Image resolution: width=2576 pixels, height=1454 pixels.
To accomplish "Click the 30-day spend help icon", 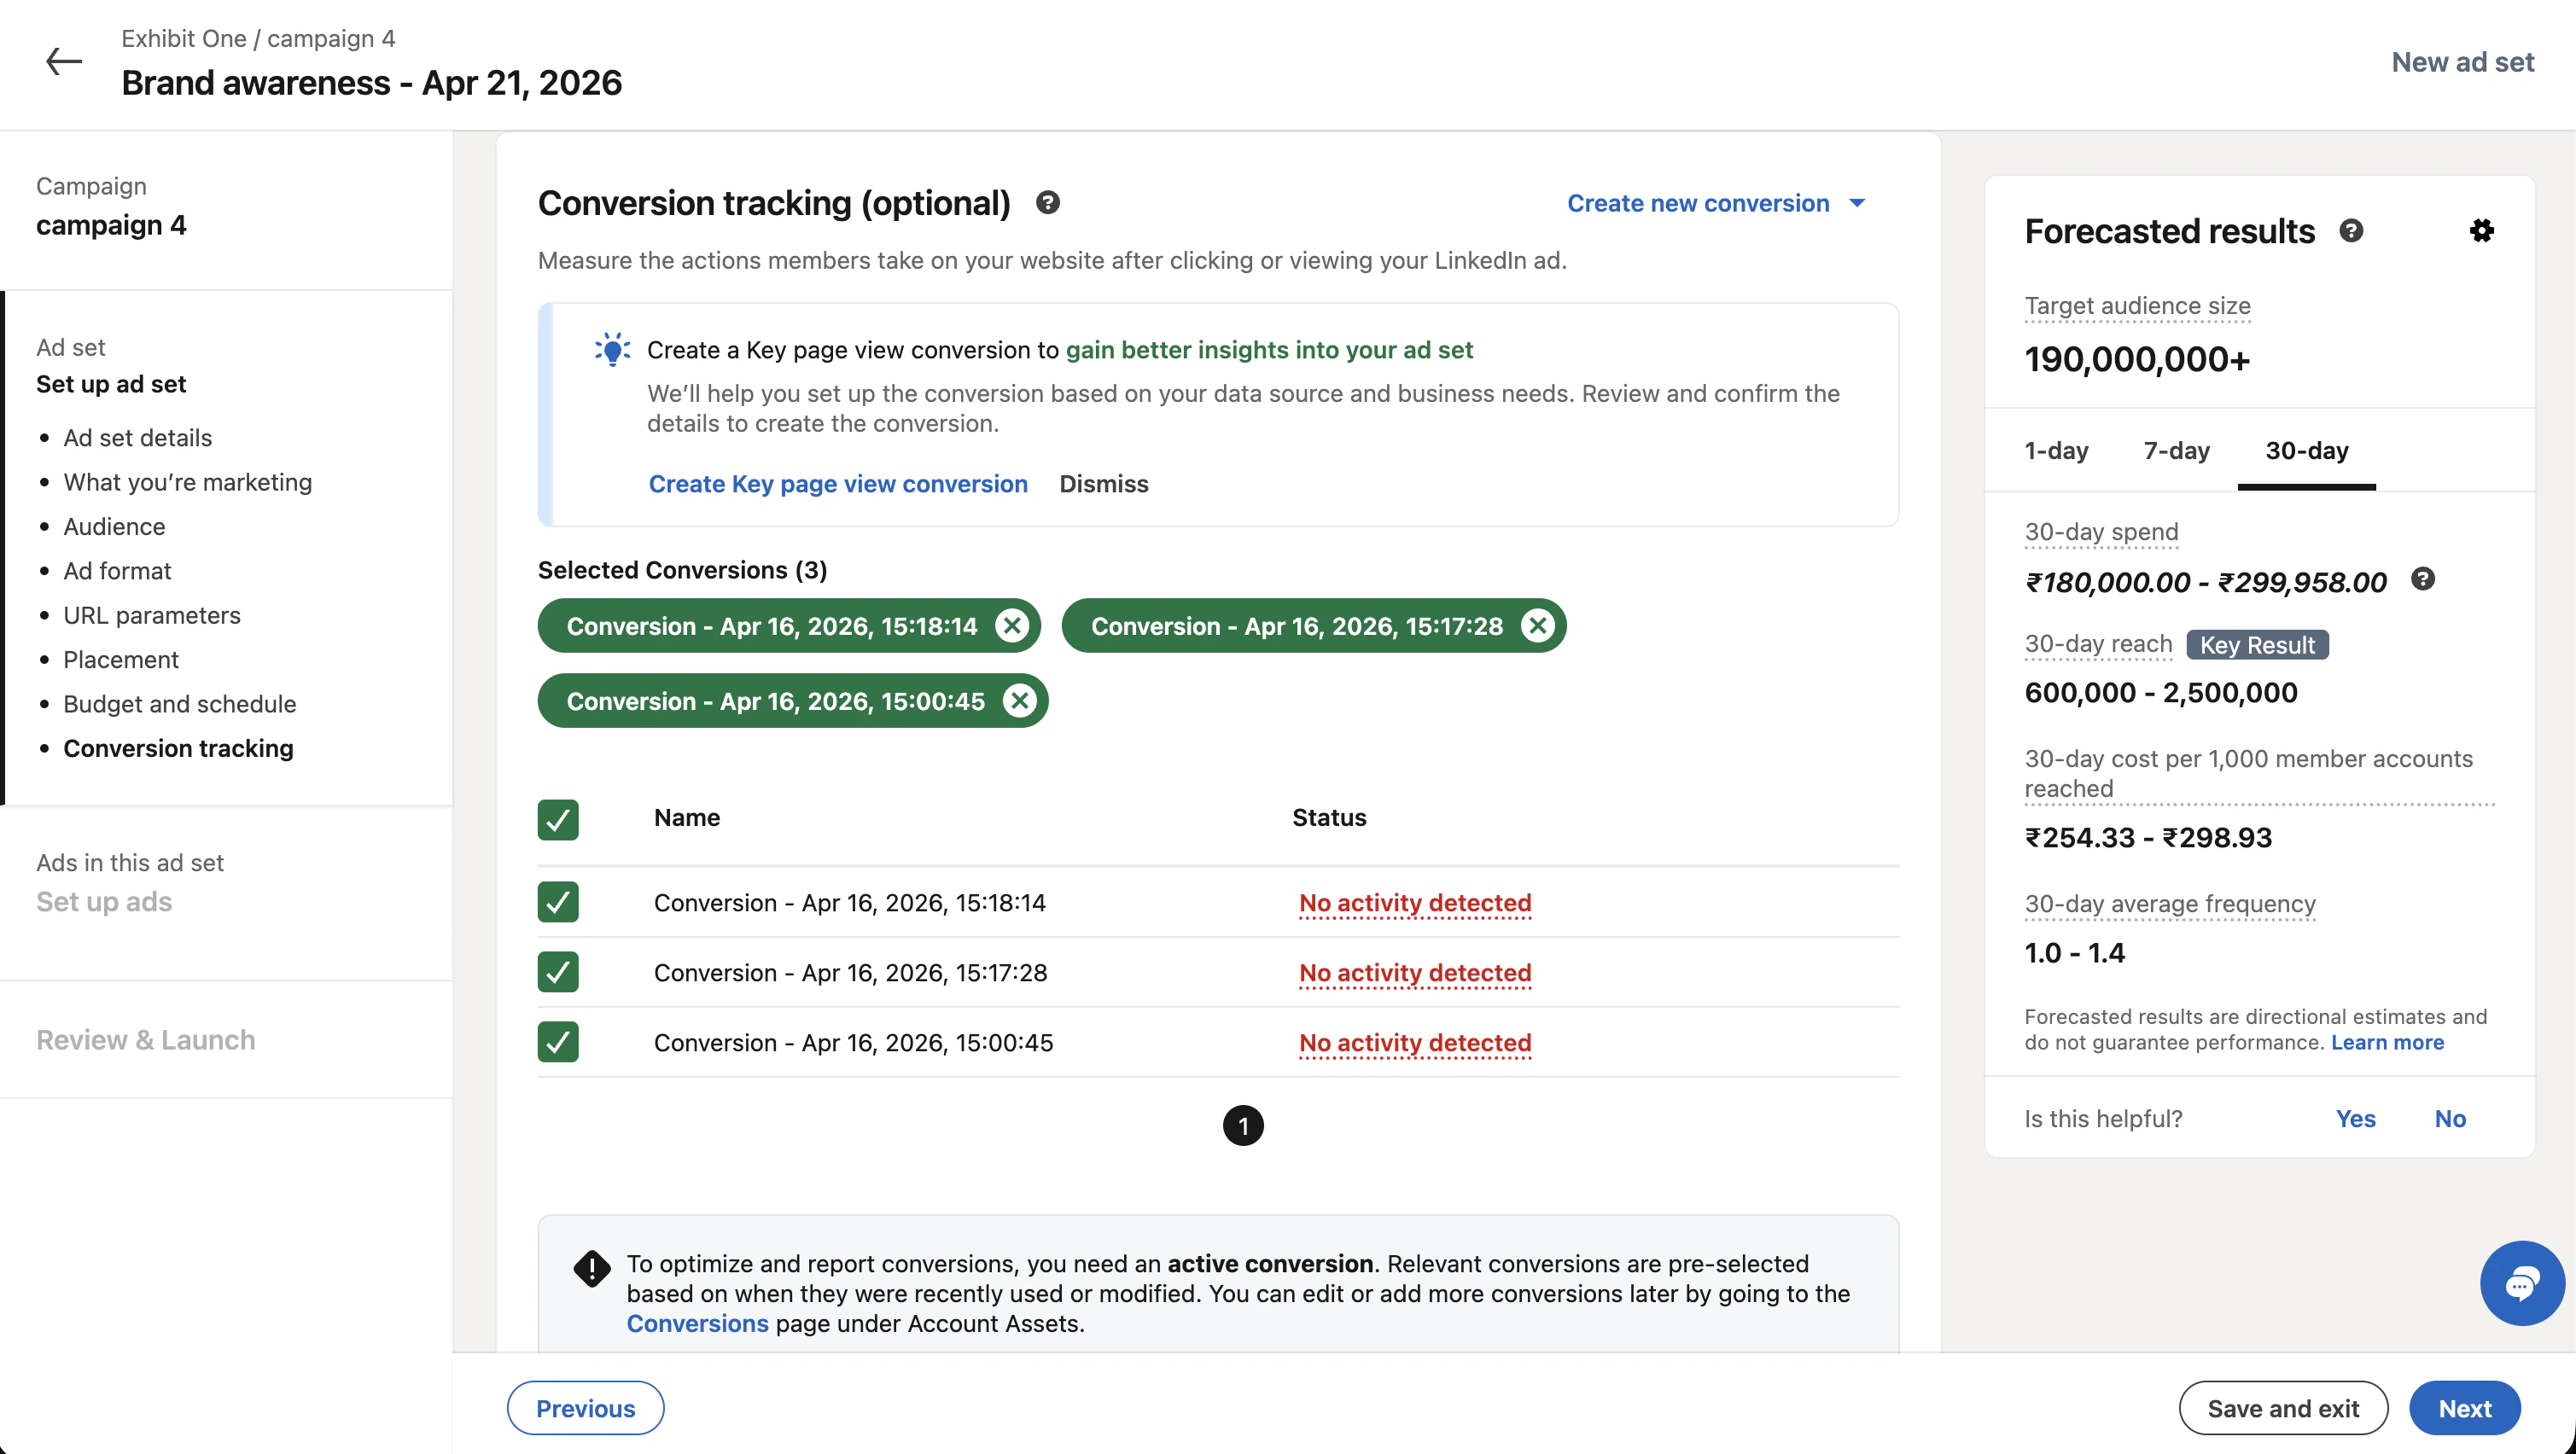I will [x=2424, y=579].
